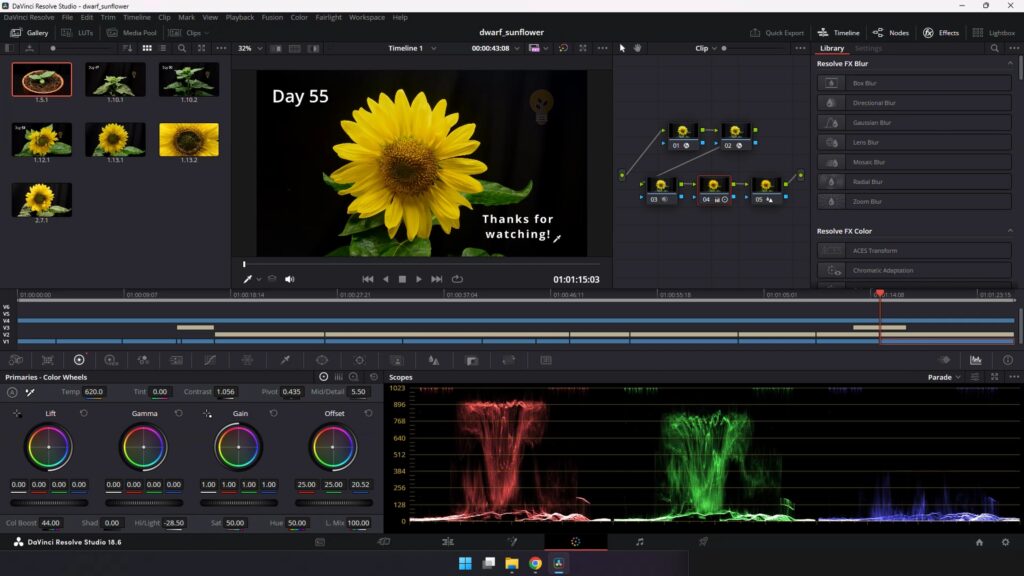Screen dimensions: 1024x576
Task: Select the RGB Mixer palette
Action: pos(143,360)
